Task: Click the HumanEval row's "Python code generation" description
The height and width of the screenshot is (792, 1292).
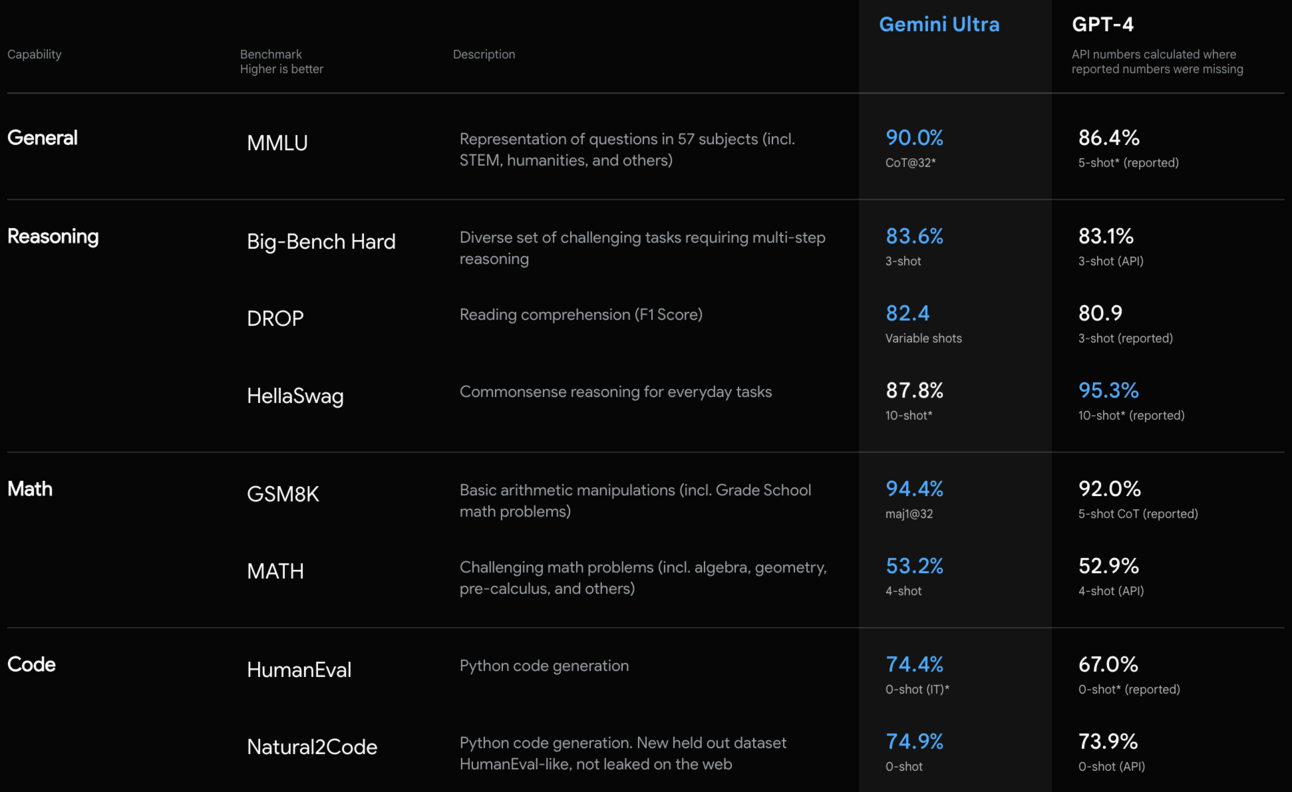Action: point(544,666)
